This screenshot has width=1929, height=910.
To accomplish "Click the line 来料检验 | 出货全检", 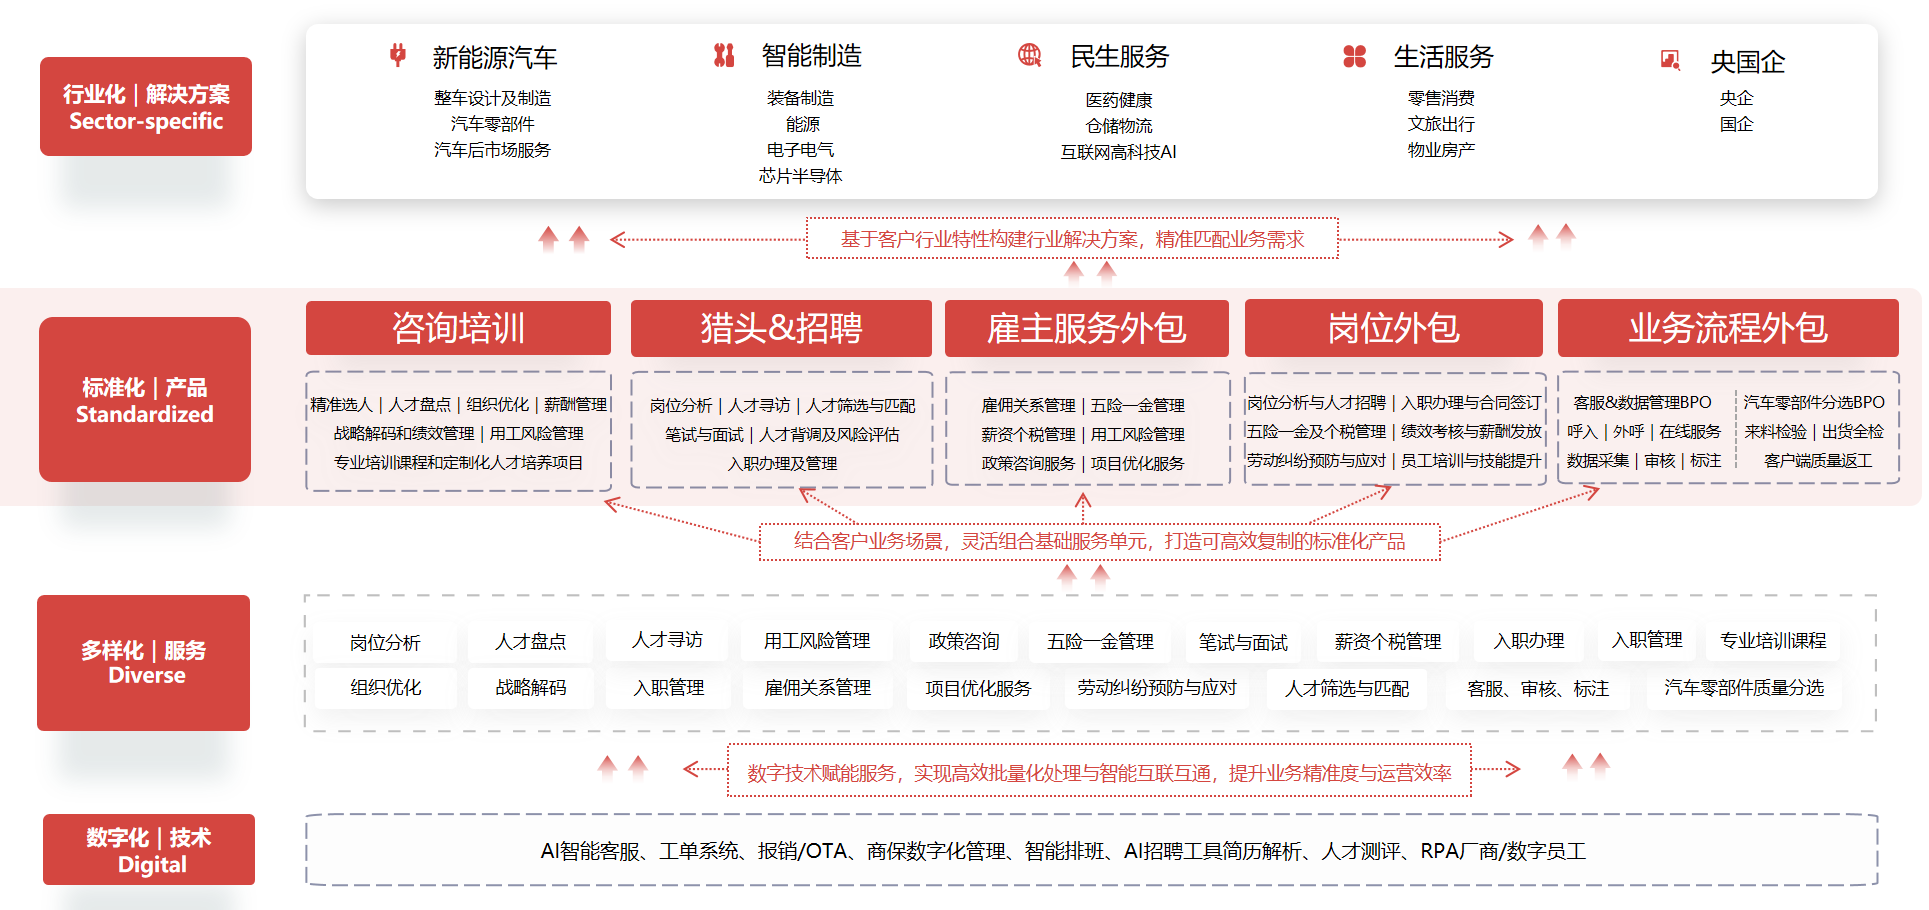I will [x=1814, y=432].
